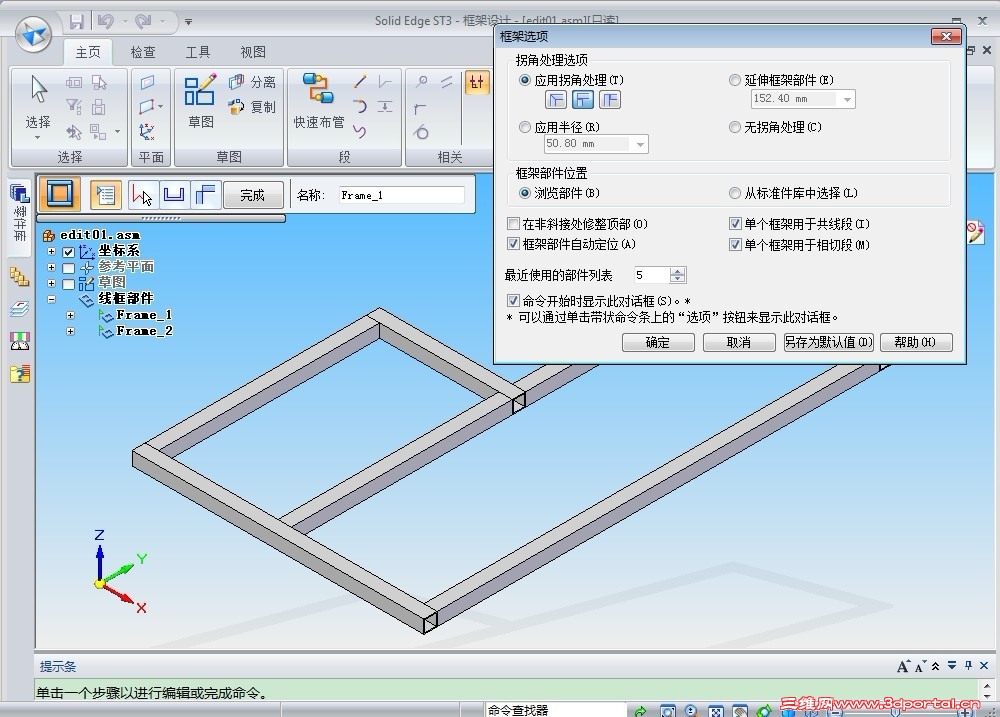
Task: Click the select path step icon
Action: tap(143, 195)
